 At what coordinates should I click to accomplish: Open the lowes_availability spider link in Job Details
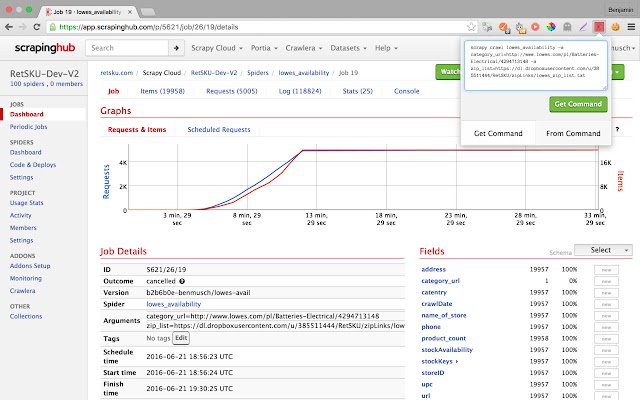tap(173, 304)
